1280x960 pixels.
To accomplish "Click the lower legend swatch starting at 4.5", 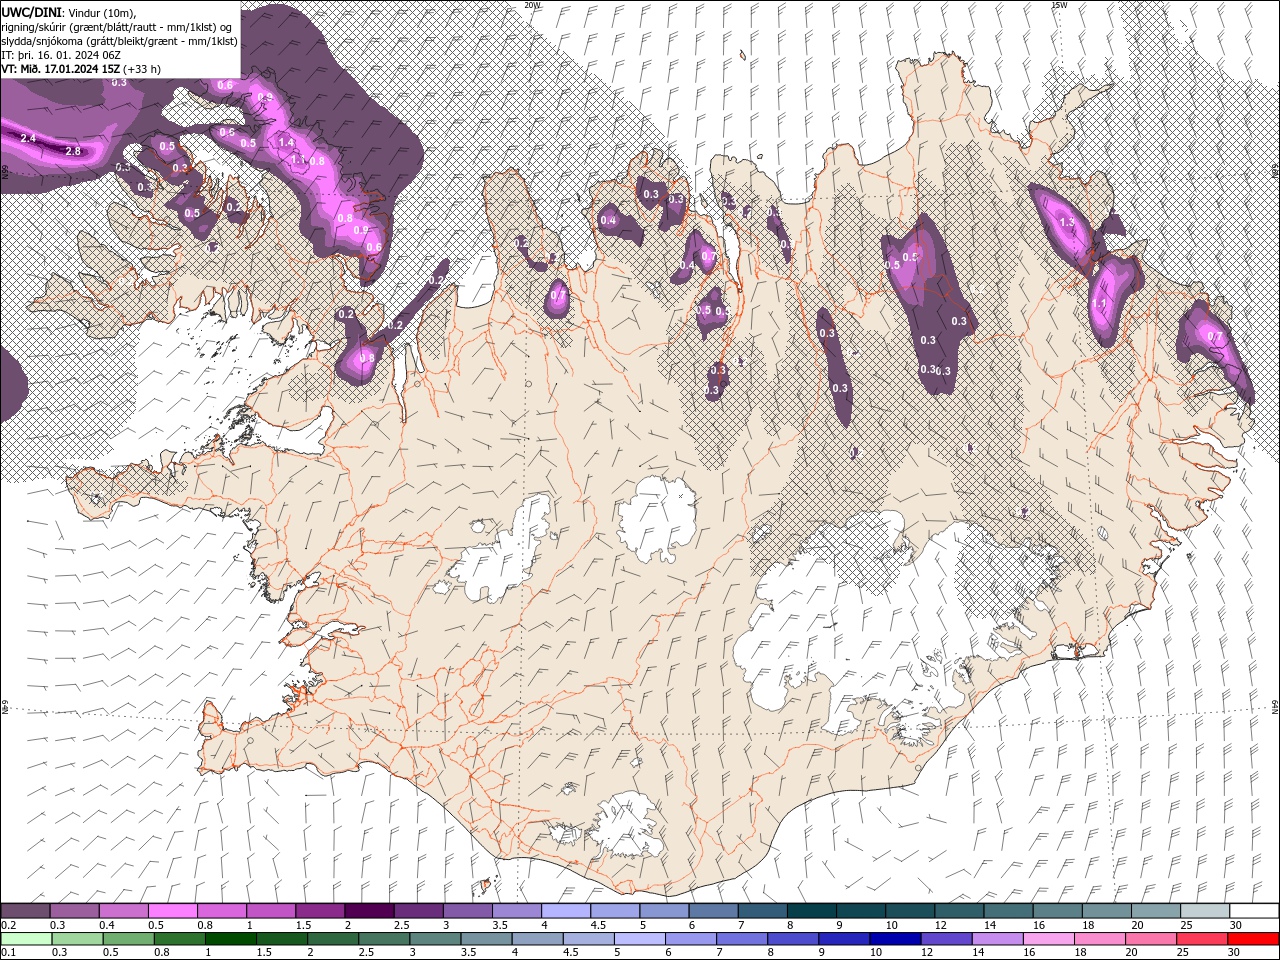I will pyautogui.click(x=588, y=938).
